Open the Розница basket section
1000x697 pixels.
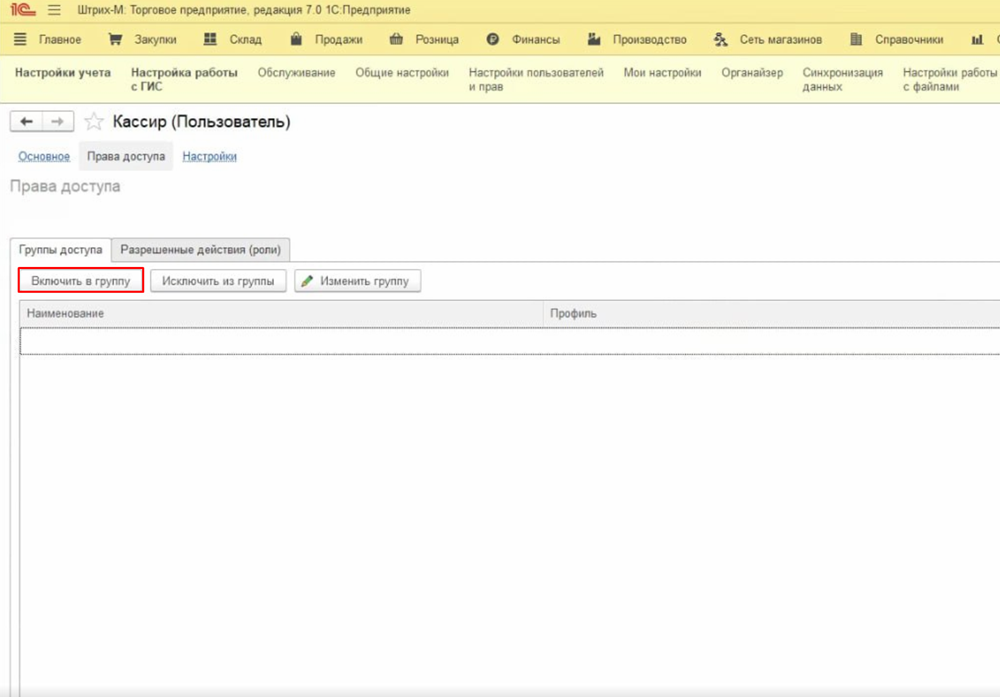click(424, 40)
